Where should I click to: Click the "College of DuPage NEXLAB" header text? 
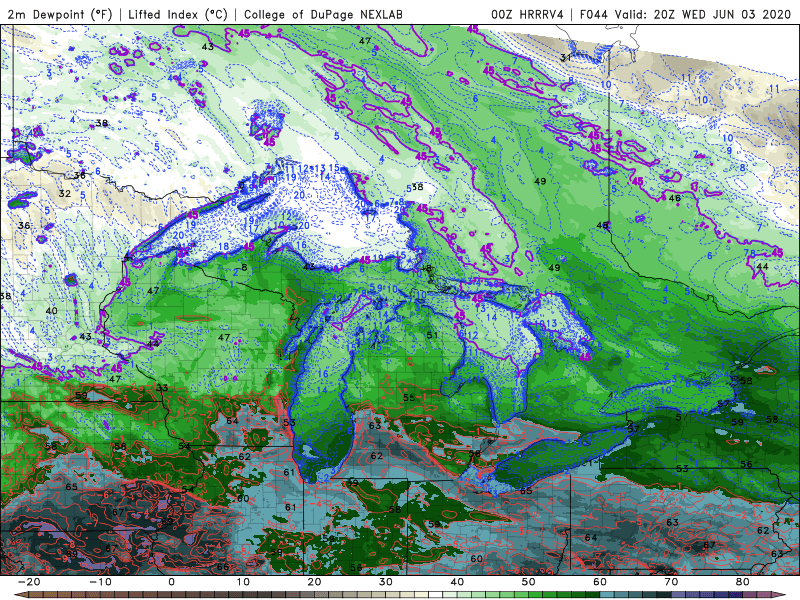(323, 14)
